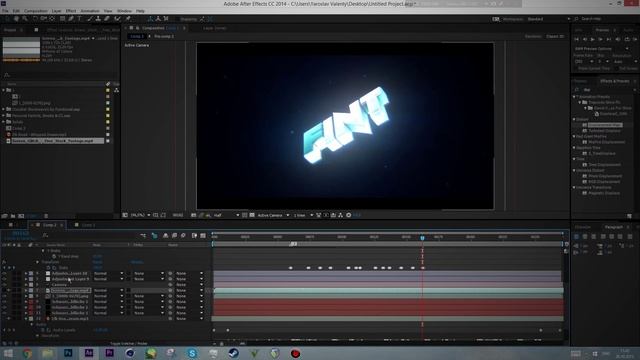Open the parent dropdown for the Camera layer
The image size is (640, 360).
189,285
